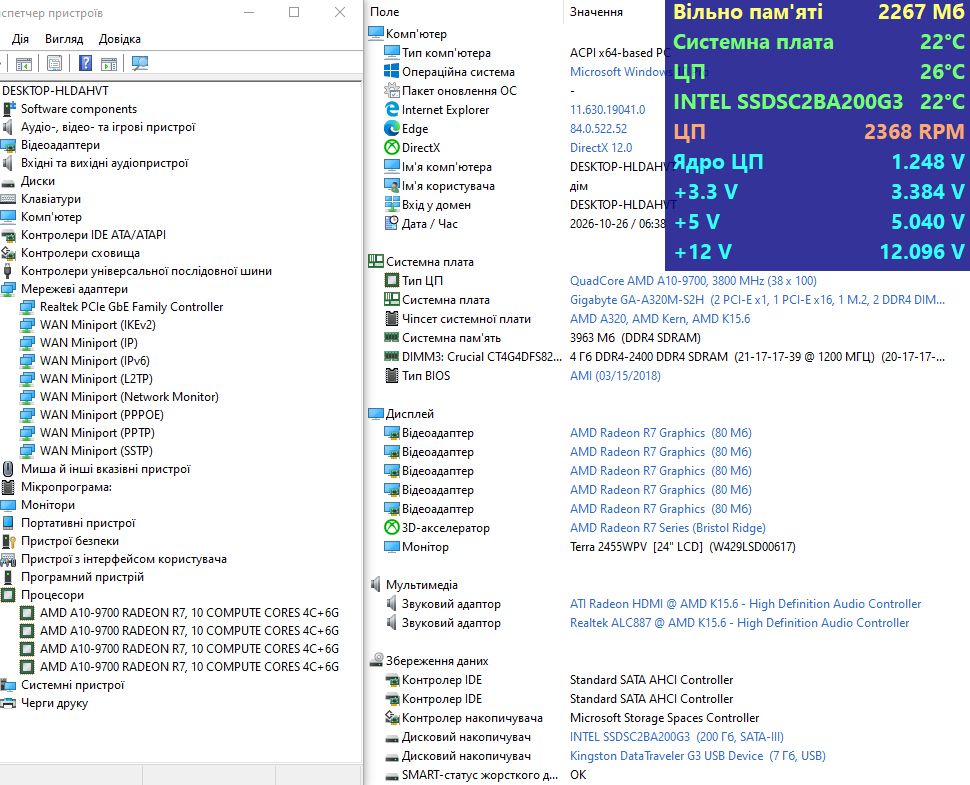Select the DIMM3: Crucial memory row
970x785 pixels.
666,357
